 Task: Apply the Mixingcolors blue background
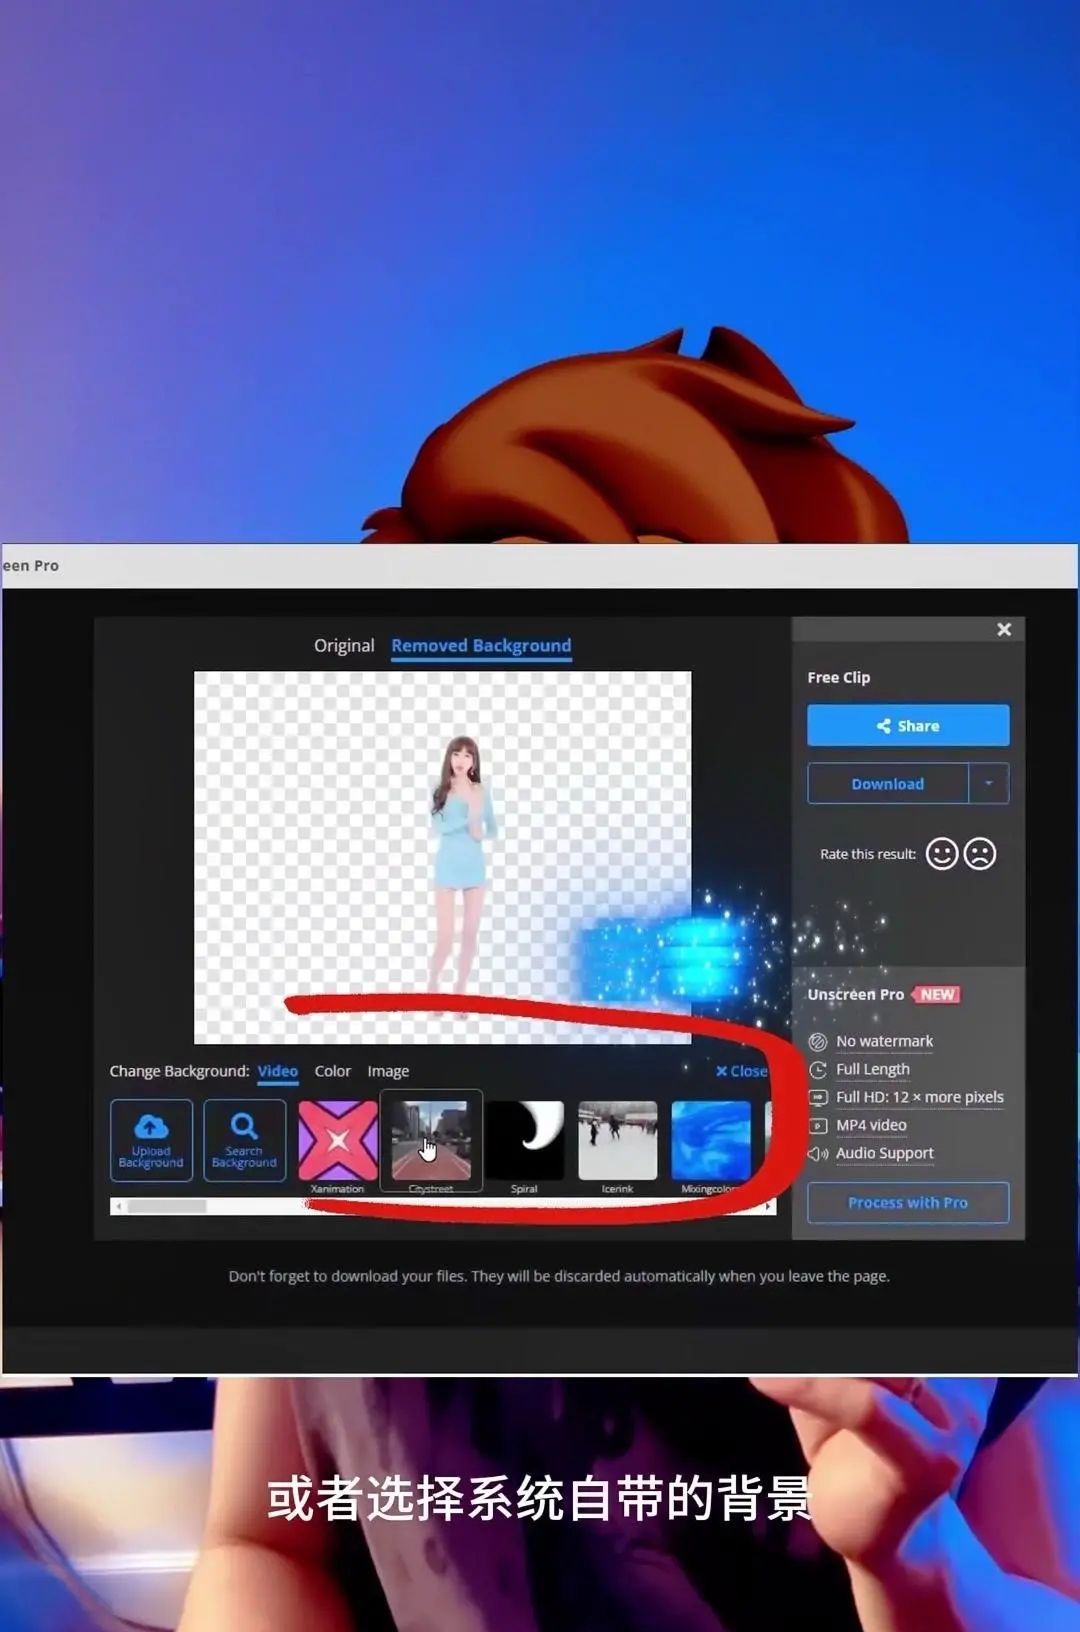tap(710, 1141)
